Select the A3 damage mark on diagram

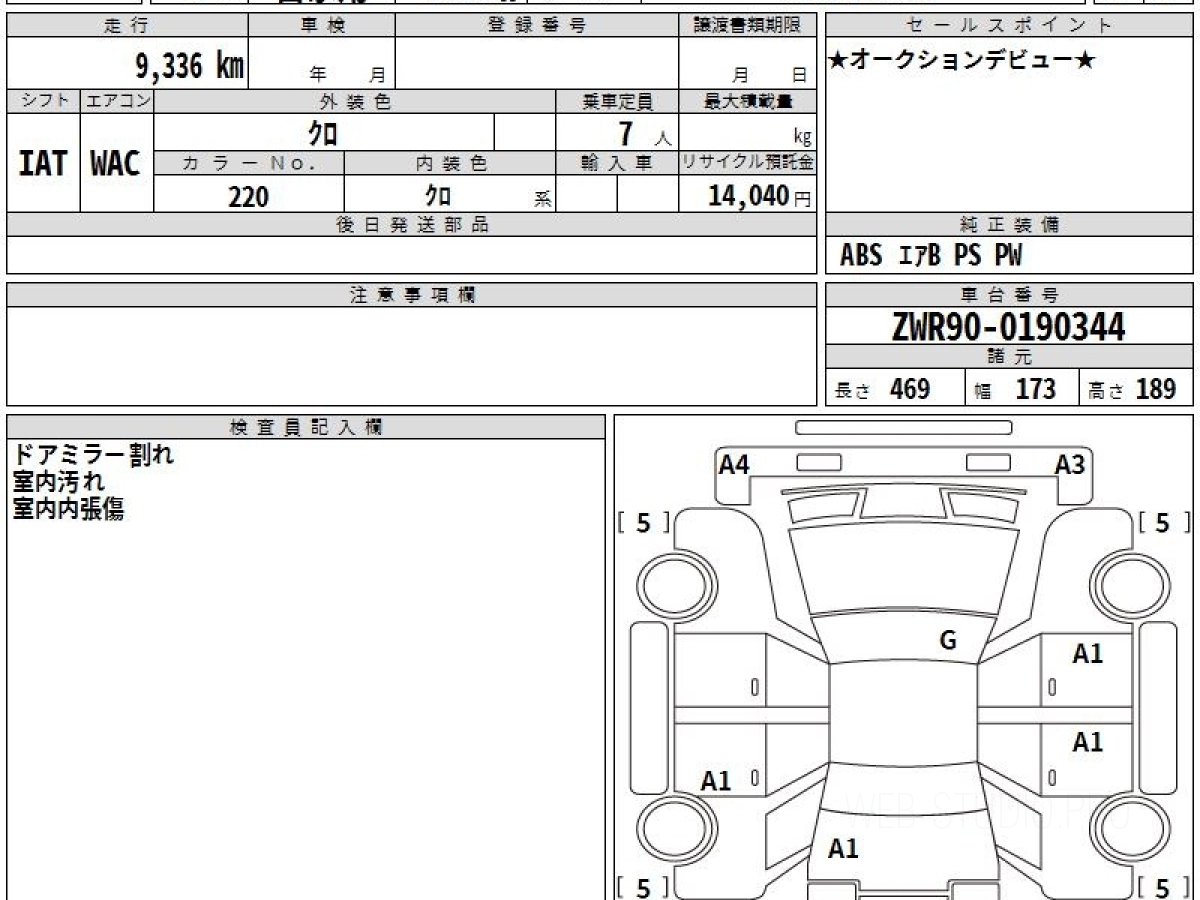1070,464
